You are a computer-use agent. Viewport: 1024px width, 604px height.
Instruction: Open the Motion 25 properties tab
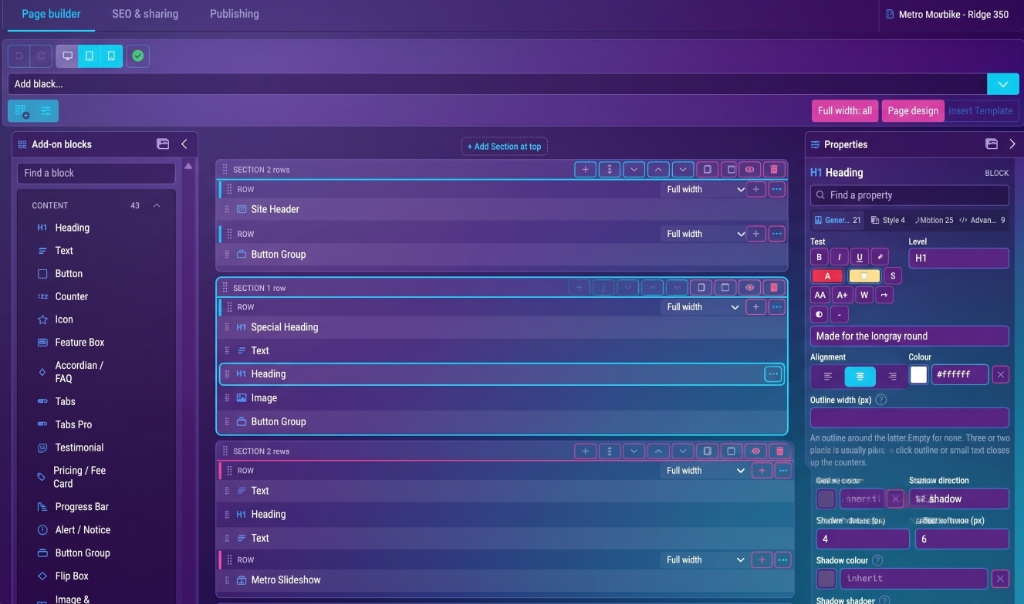[933, 220]
